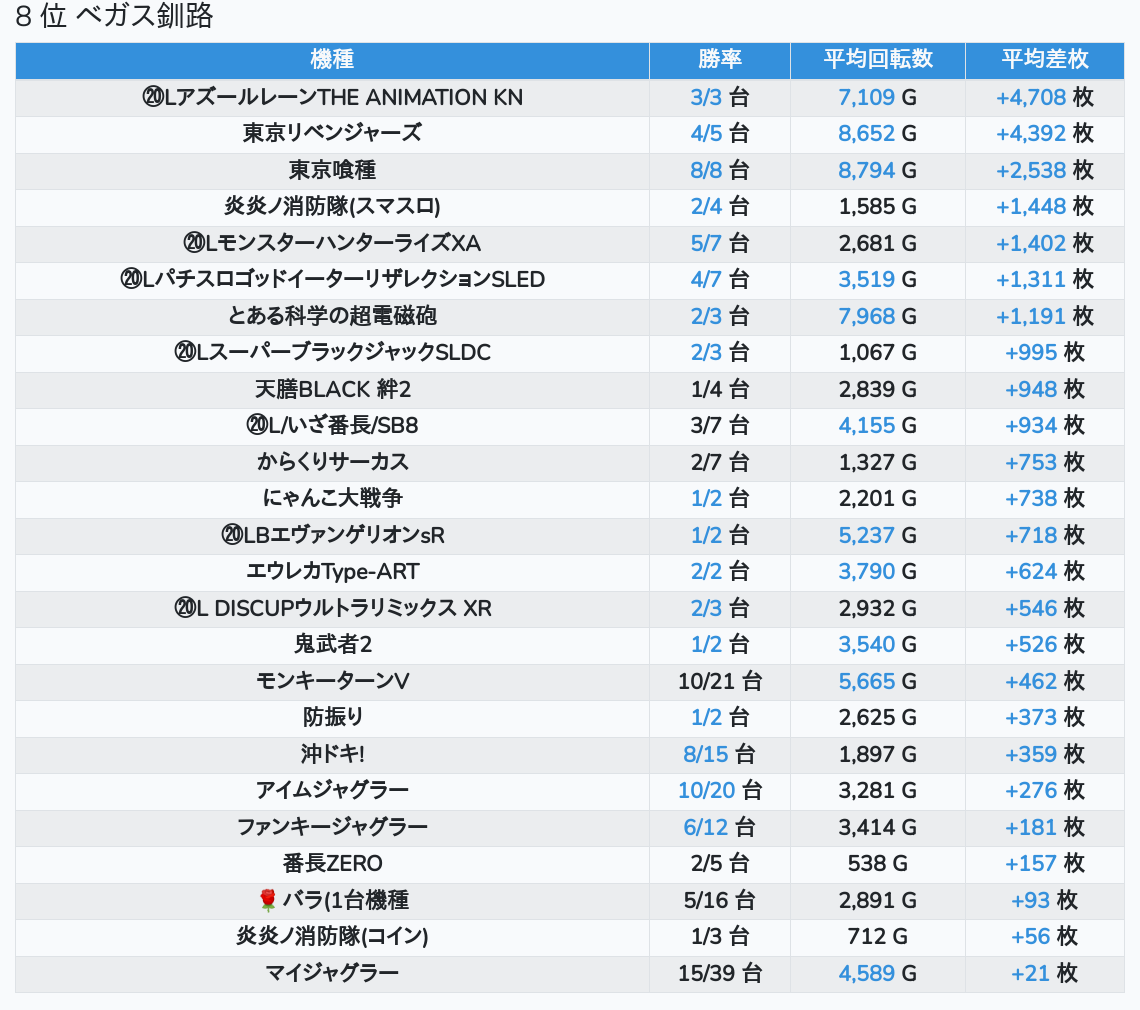Click the rose icon beside バラ(1台機種

click(x=267, y=900)
